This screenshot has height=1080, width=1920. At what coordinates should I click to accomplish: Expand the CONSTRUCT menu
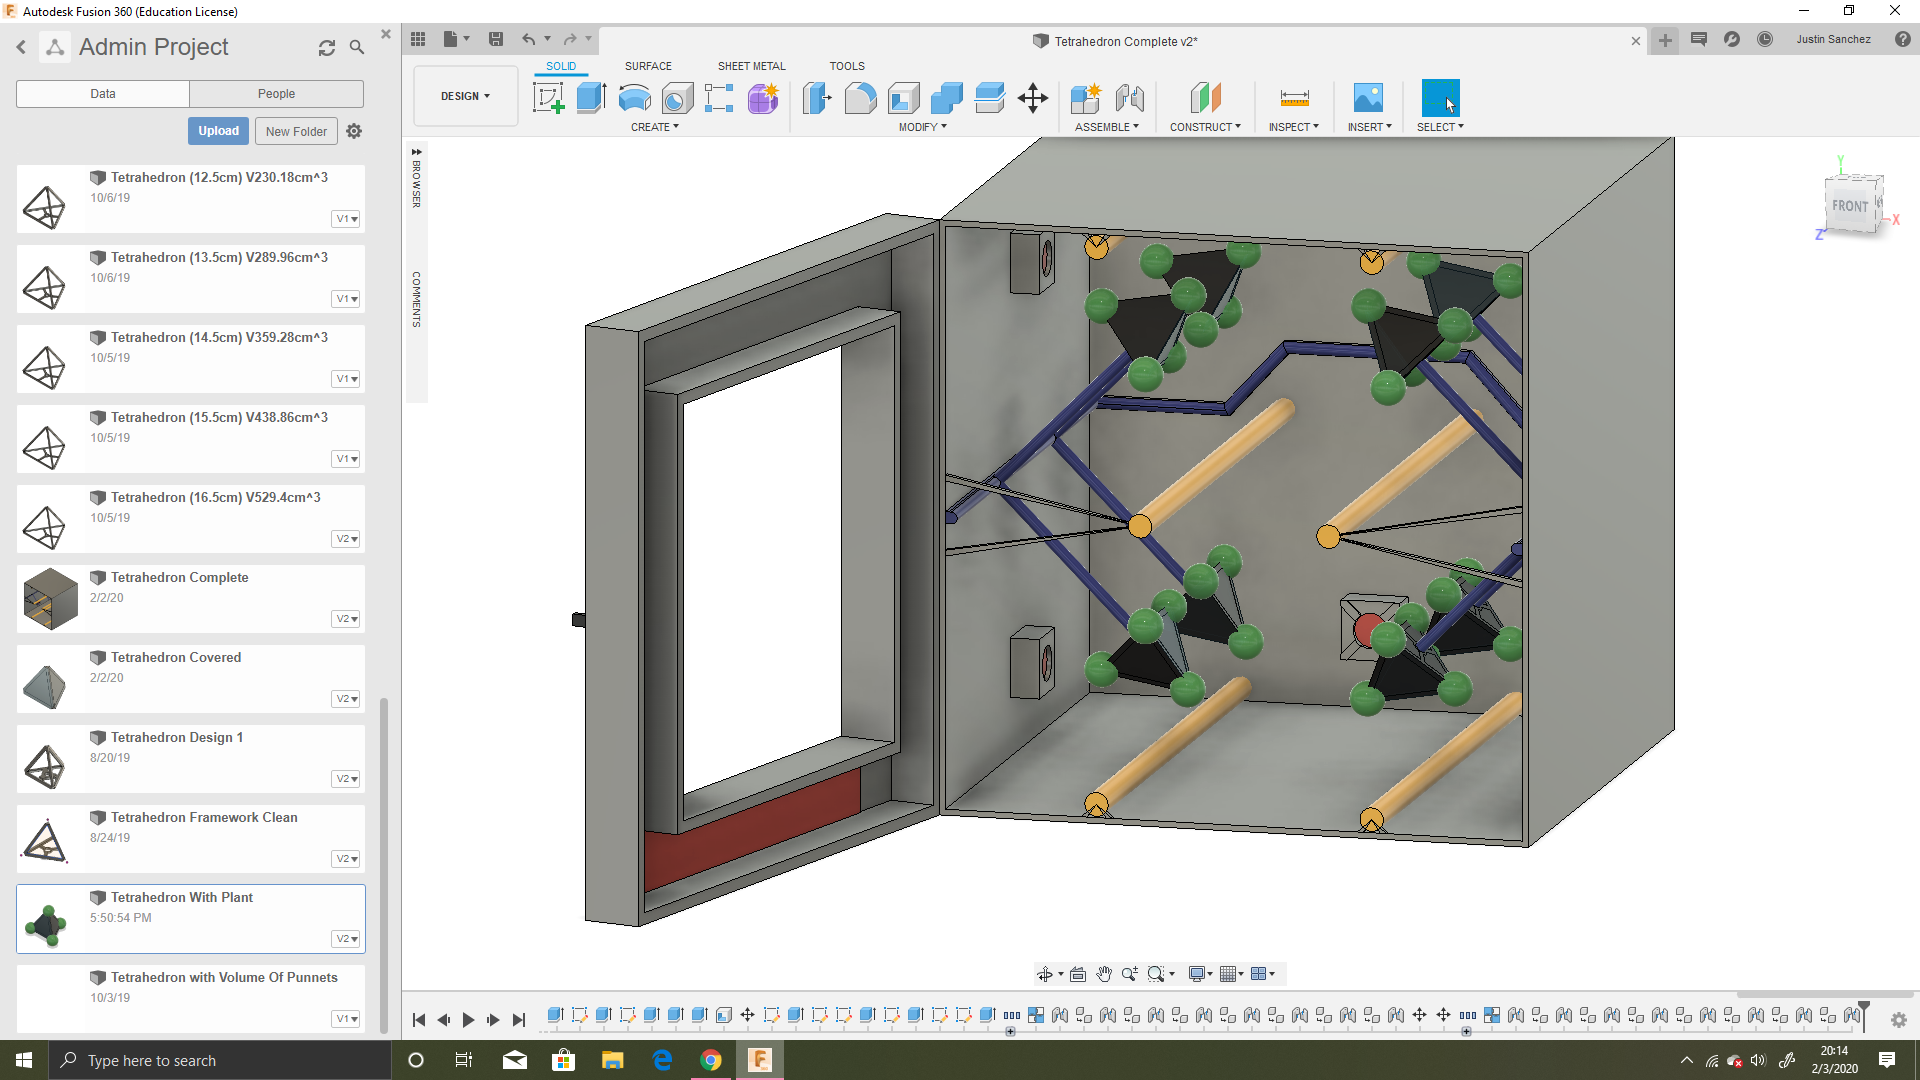tap(1205, 127)
